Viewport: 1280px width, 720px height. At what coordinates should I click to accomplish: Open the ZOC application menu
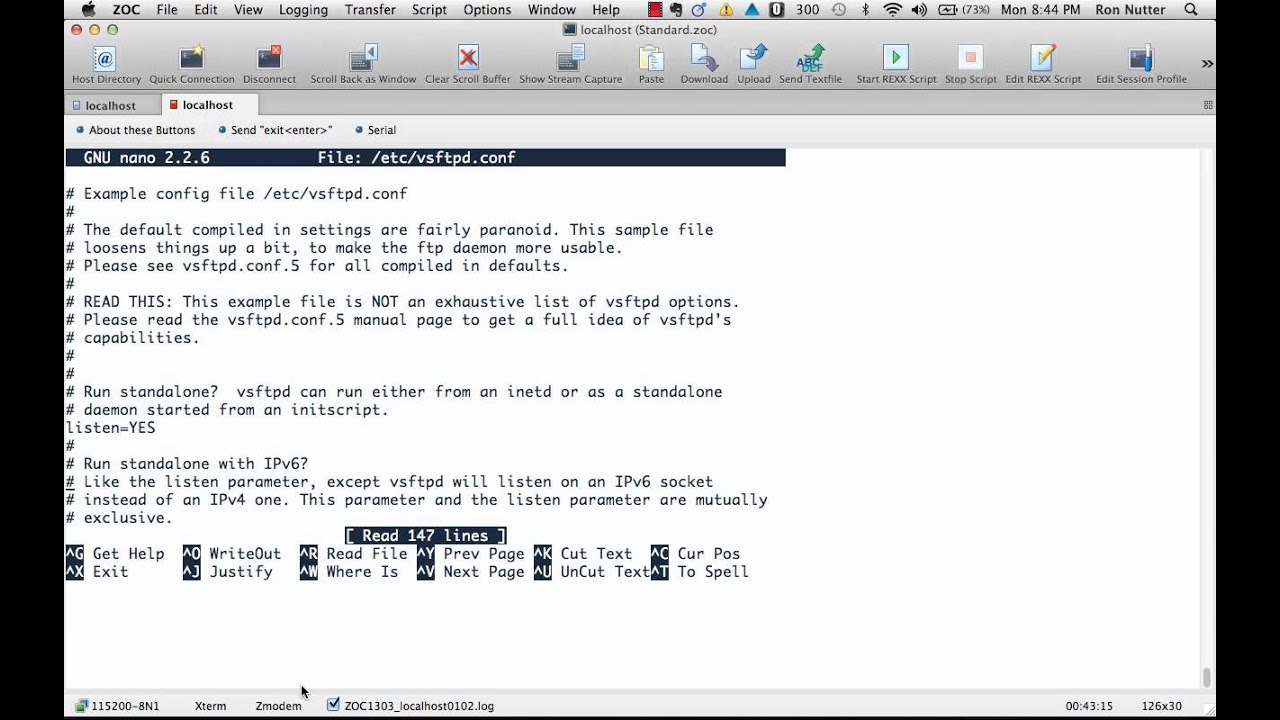pyautogui.click(x=126, y=10)
